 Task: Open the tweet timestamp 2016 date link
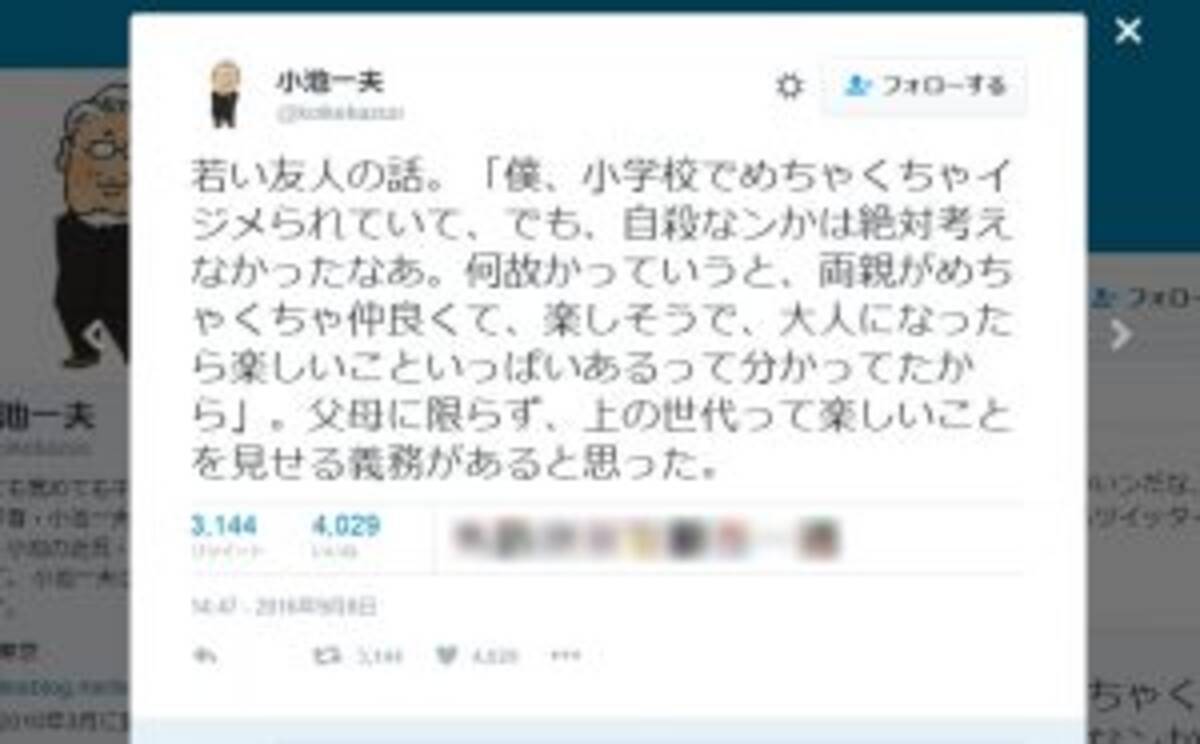pos(286,605)
